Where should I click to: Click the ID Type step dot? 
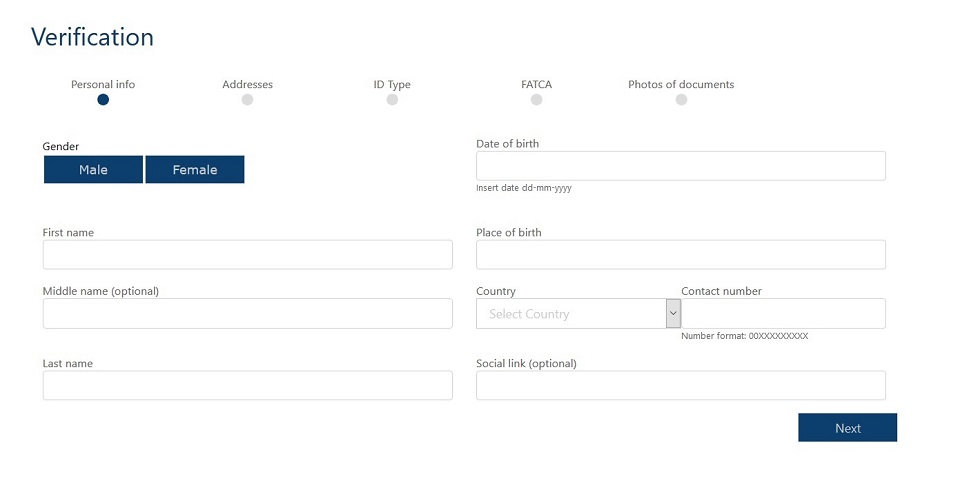(392, 100)
